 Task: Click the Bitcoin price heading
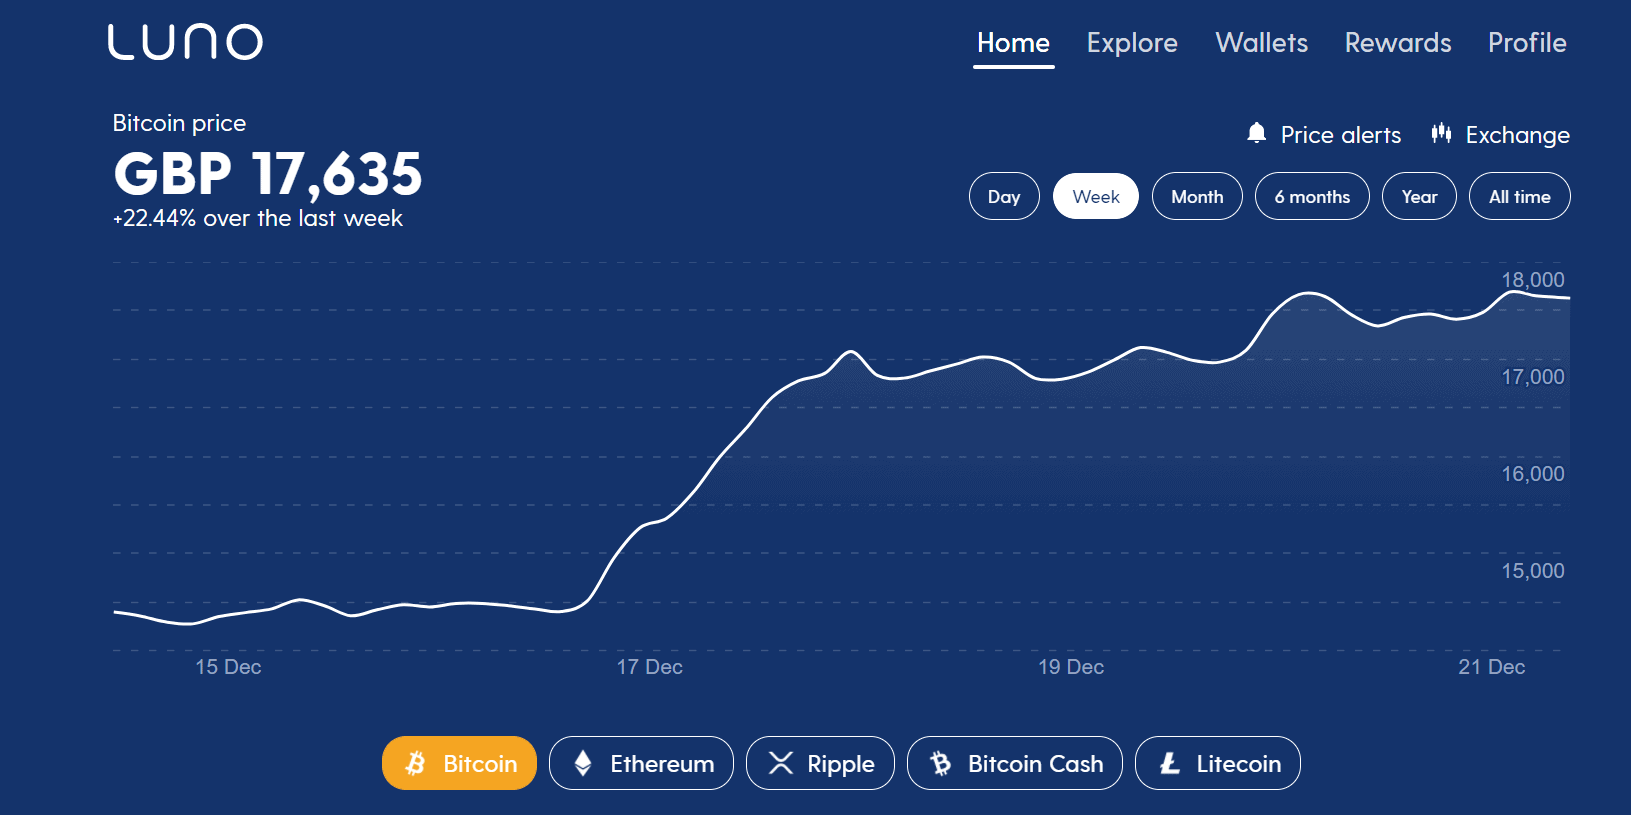click(179, 123)
